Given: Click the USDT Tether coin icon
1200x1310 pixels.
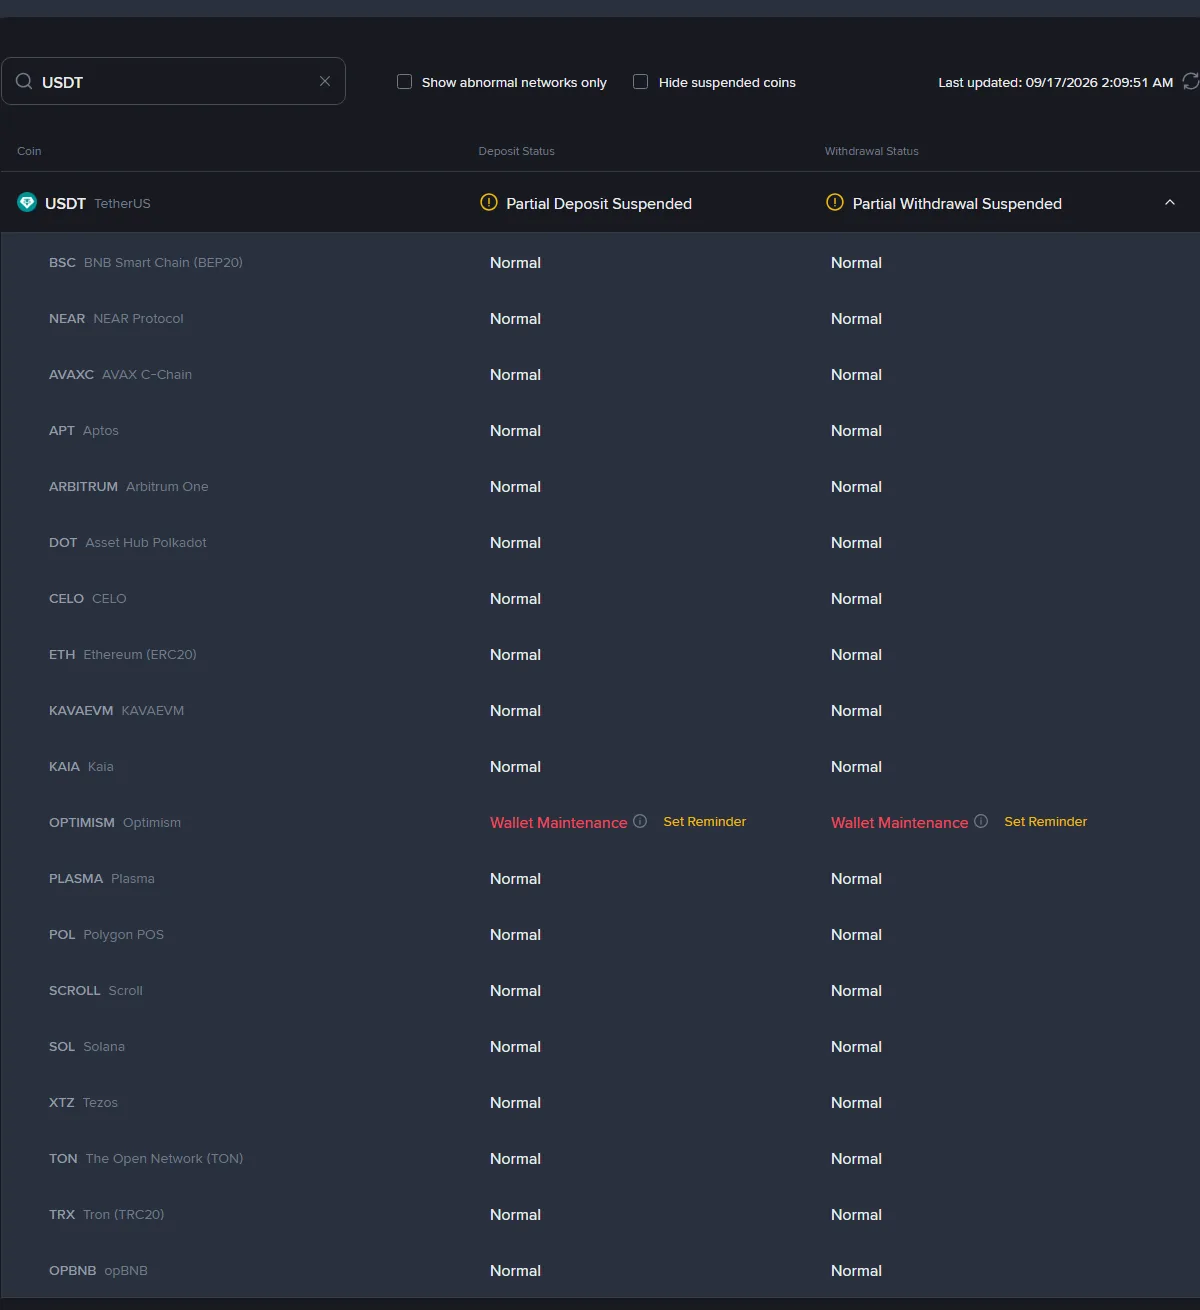Looking at the screenshot, I should tap(27, 202).
